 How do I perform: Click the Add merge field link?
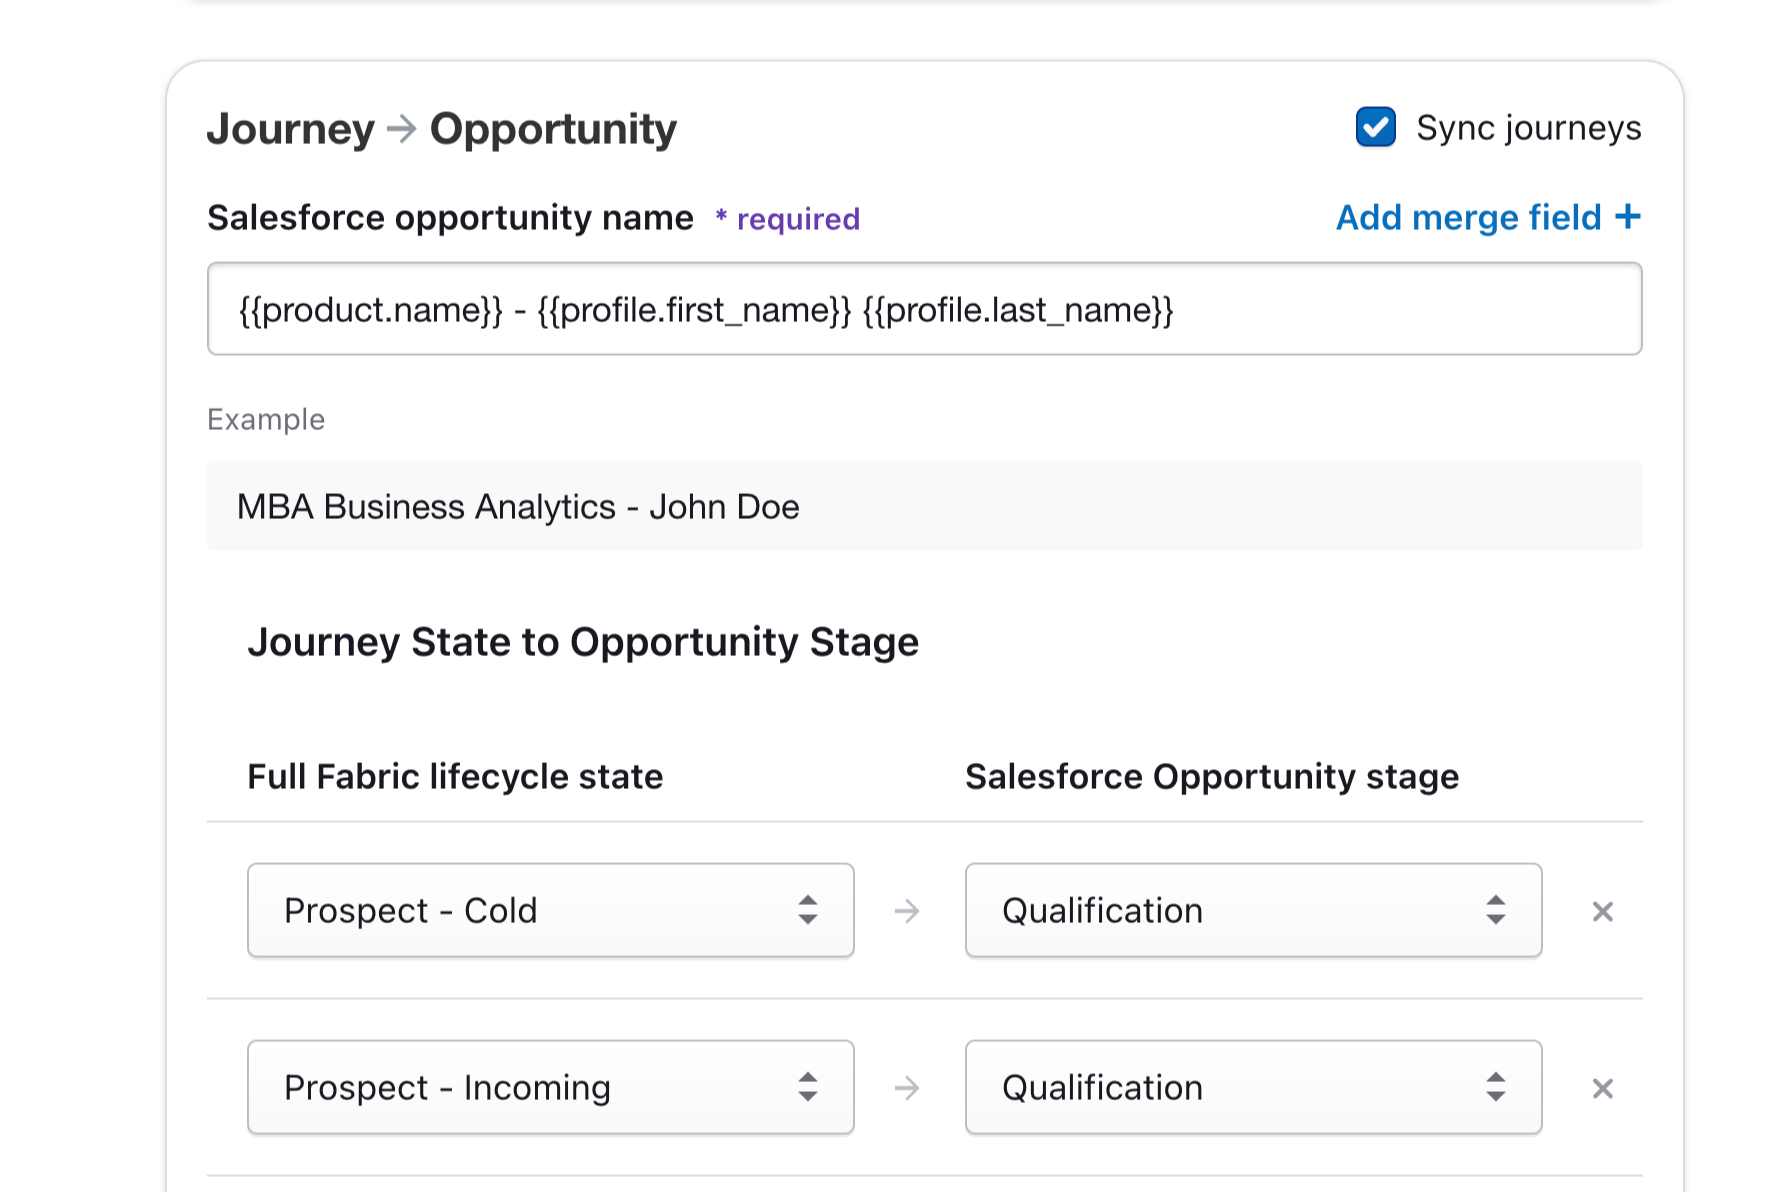[1468, 217]
